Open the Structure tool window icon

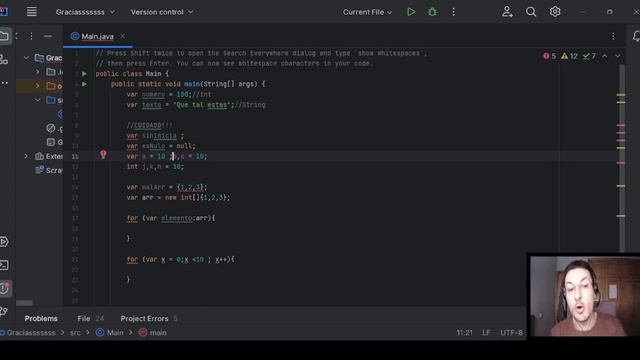pyautogui.click(x=4, y=60)
